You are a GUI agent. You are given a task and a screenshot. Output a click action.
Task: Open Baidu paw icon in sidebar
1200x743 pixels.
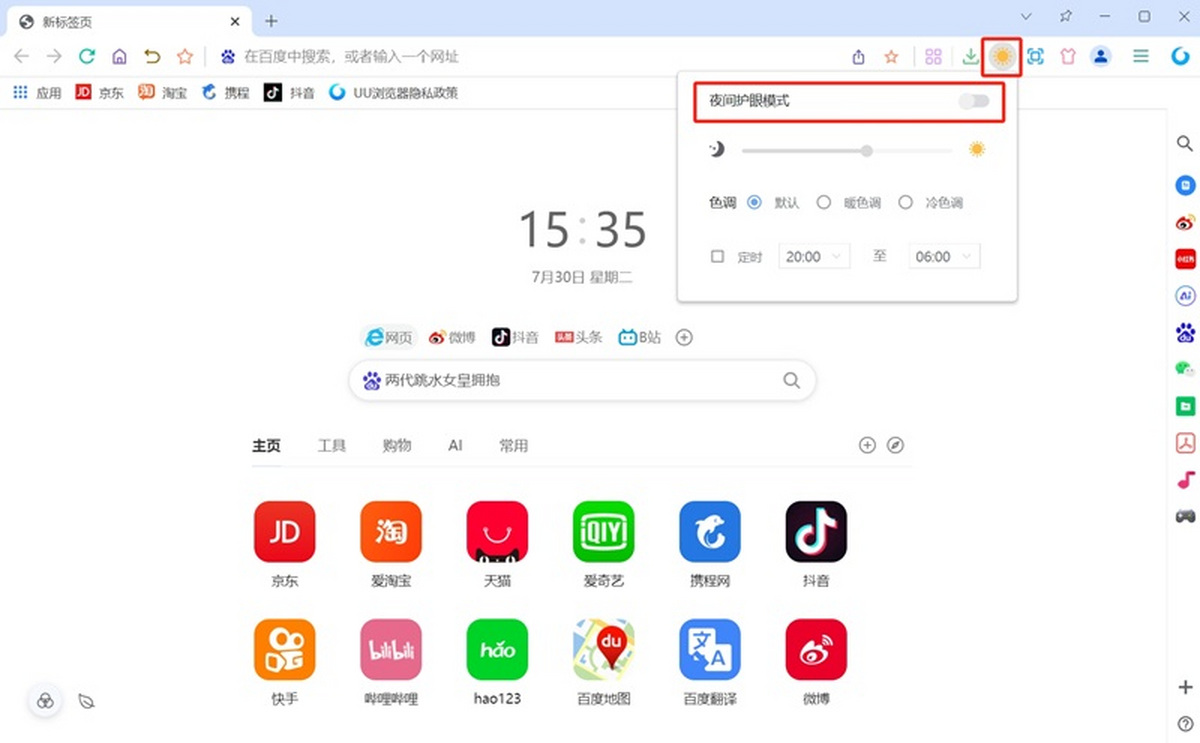[x=1185, y=333]
